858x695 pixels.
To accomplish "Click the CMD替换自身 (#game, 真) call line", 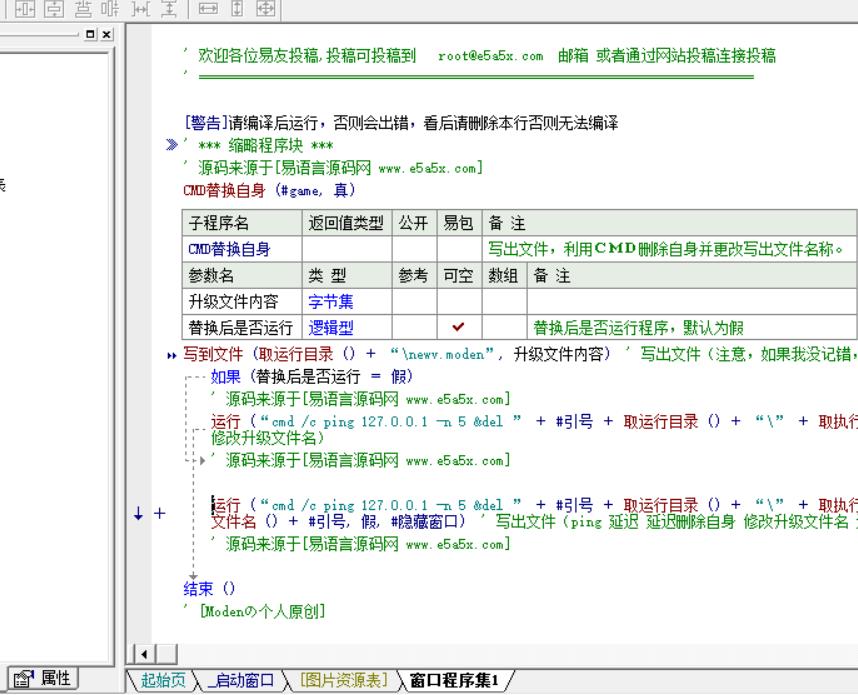I will tap(269, 190).
